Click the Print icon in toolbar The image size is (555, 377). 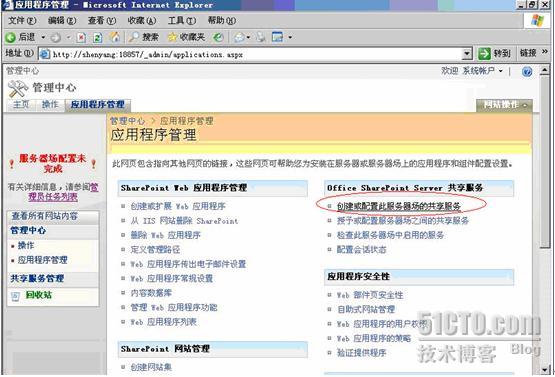[261, 37]
